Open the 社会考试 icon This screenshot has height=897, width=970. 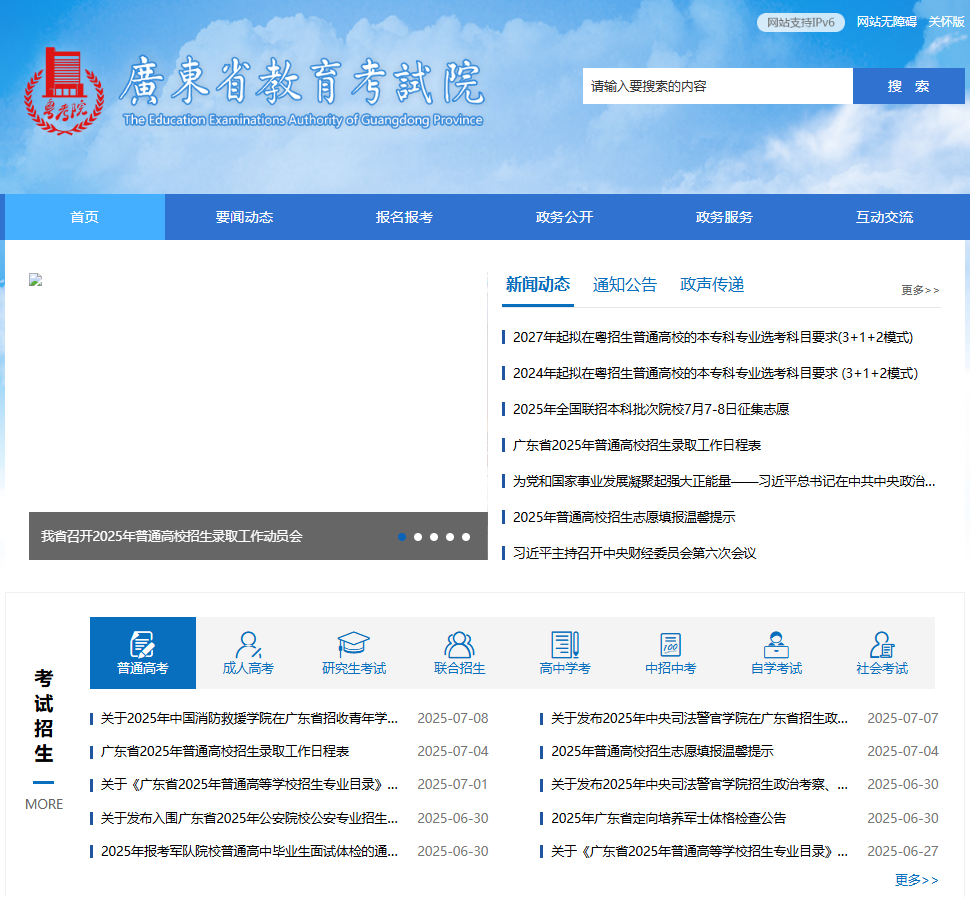click(x=881, y=643)
